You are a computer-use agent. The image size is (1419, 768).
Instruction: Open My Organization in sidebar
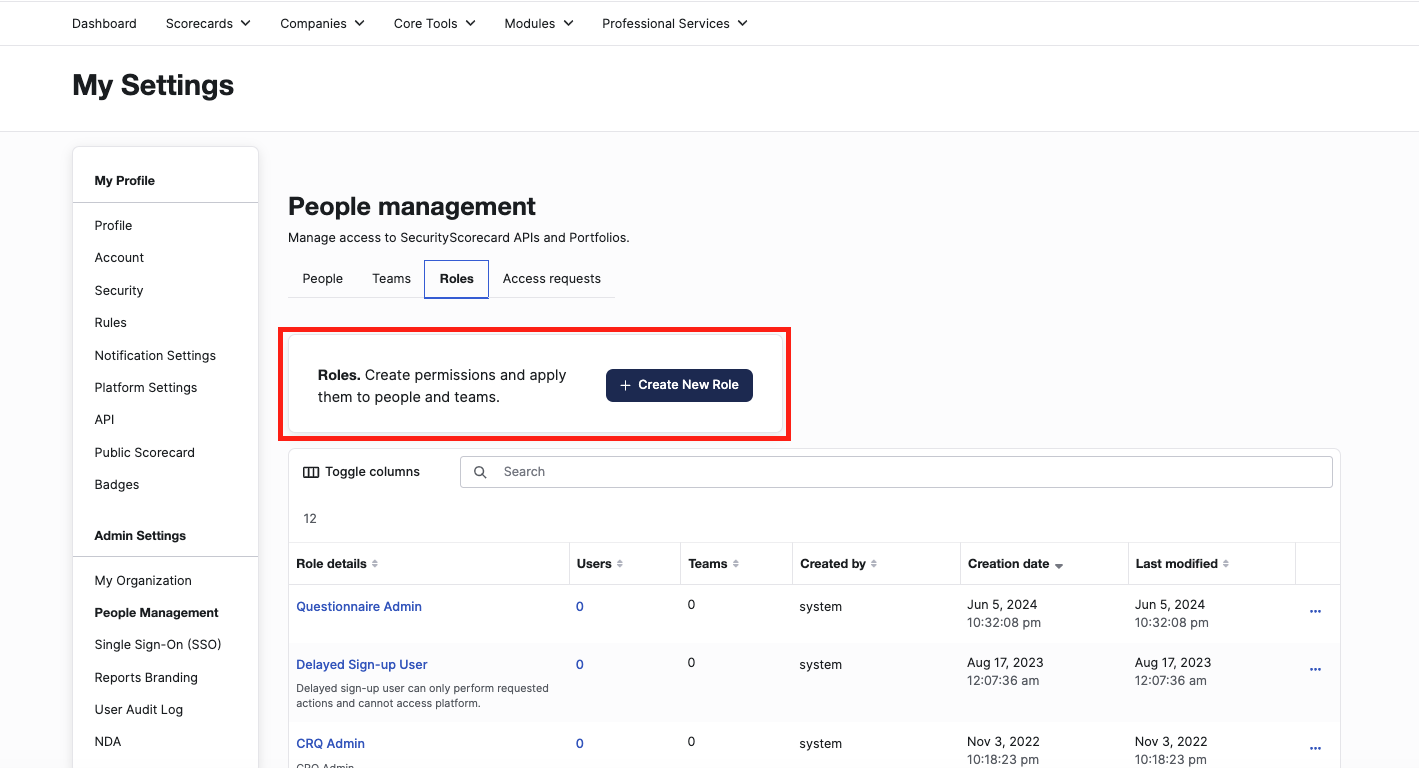click(143, 581)
